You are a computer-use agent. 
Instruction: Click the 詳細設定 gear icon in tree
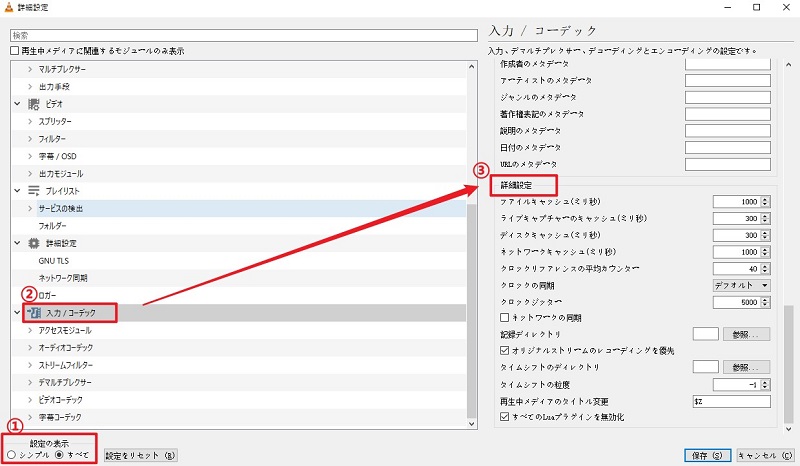point(34,243)
